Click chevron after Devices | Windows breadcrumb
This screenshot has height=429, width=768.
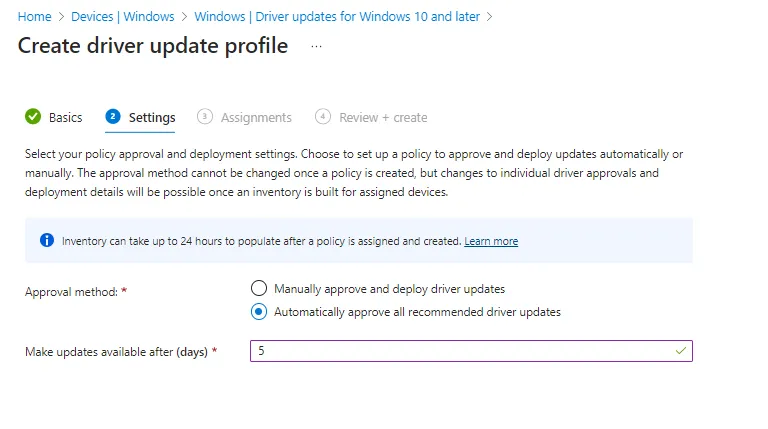[x=184, y=17]
